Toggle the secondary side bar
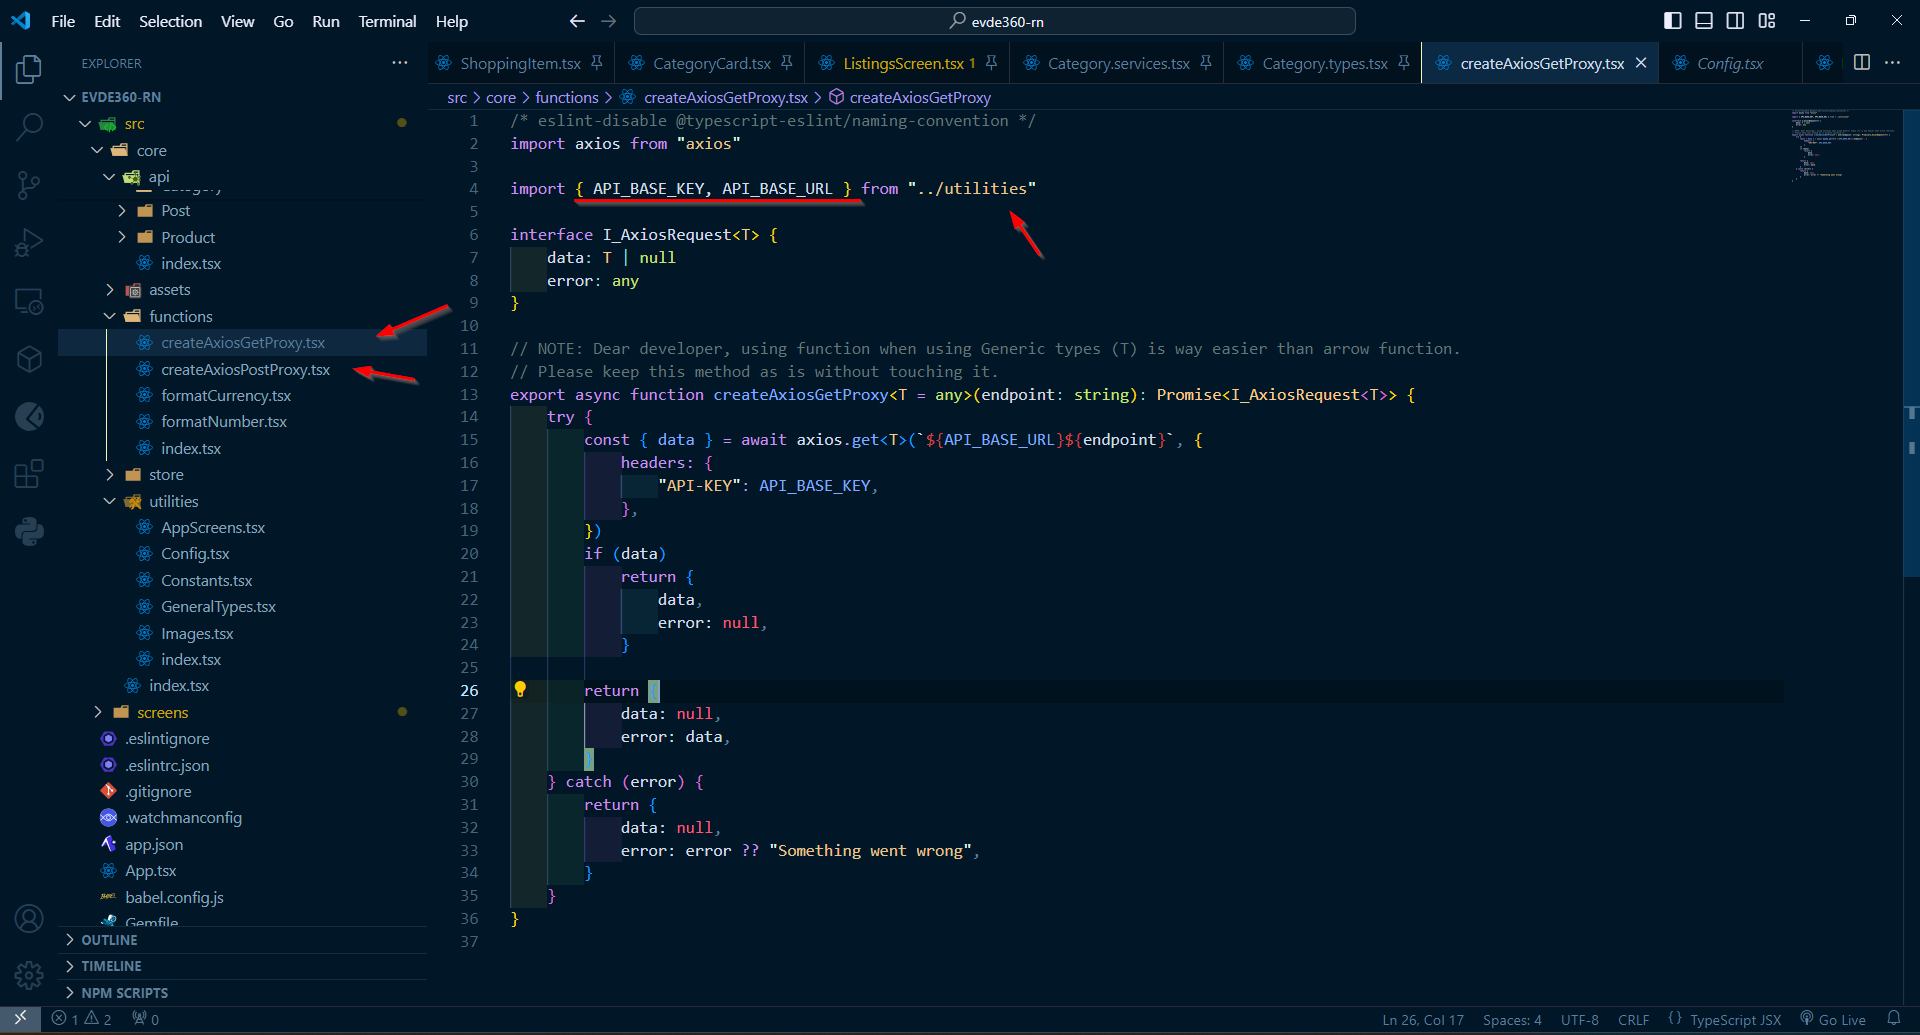Image resolution: width=1920 pixels, height=1035 pixels. 1735,21
